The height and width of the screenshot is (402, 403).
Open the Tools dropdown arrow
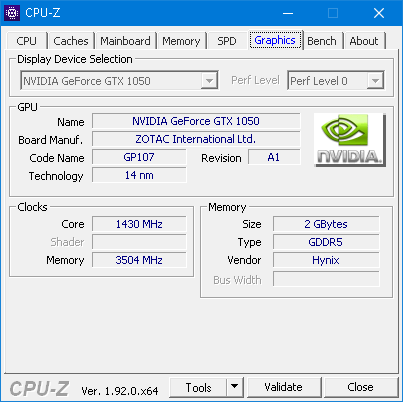tap(235, 387)
